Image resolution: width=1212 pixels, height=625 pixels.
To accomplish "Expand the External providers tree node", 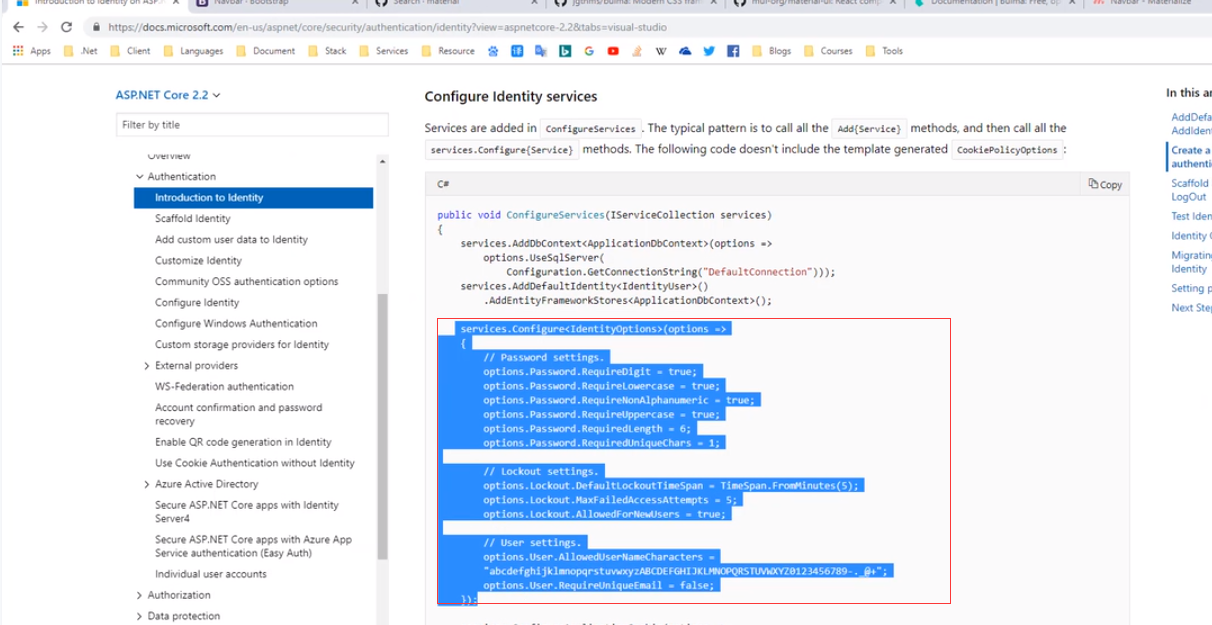I will point(147,366).
